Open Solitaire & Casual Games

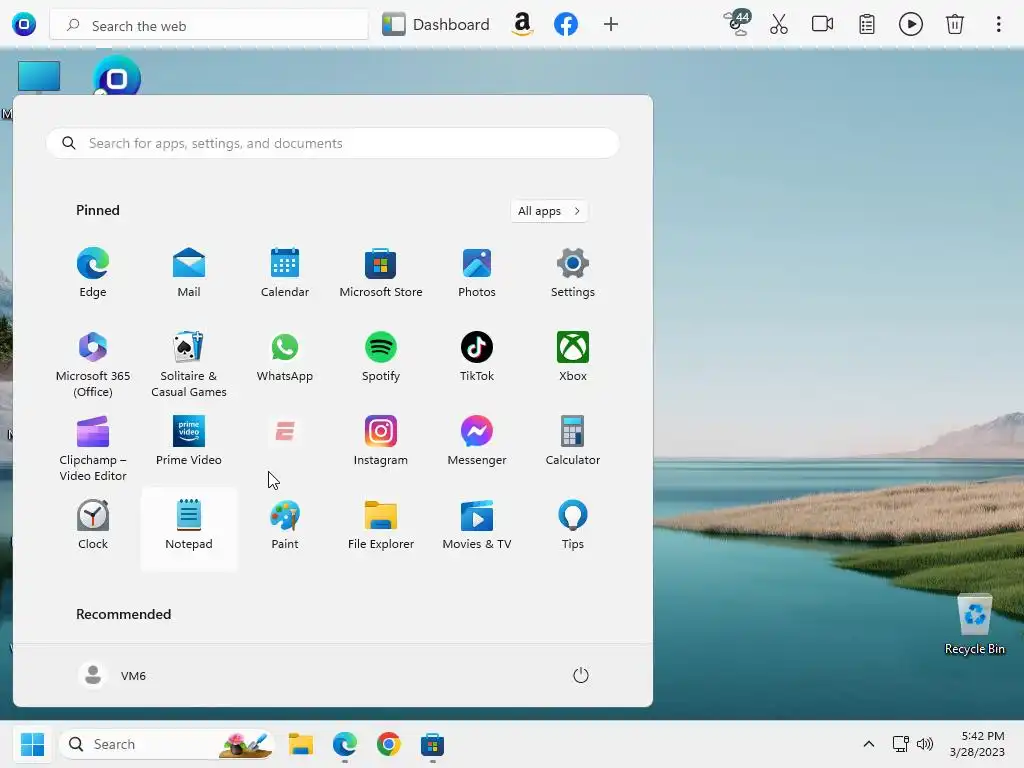[189, 364]
